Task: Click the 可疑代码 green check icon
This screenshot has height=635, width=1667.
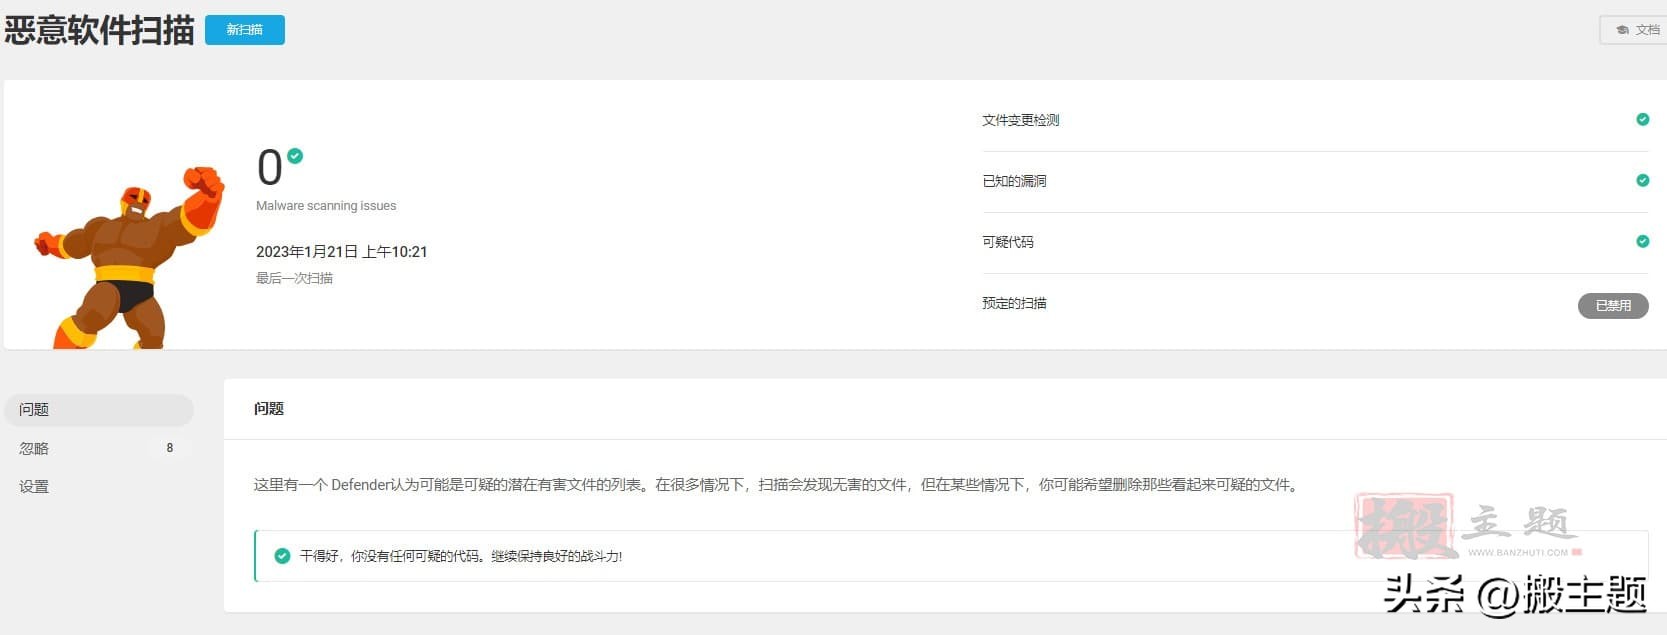Action: 1642,242
